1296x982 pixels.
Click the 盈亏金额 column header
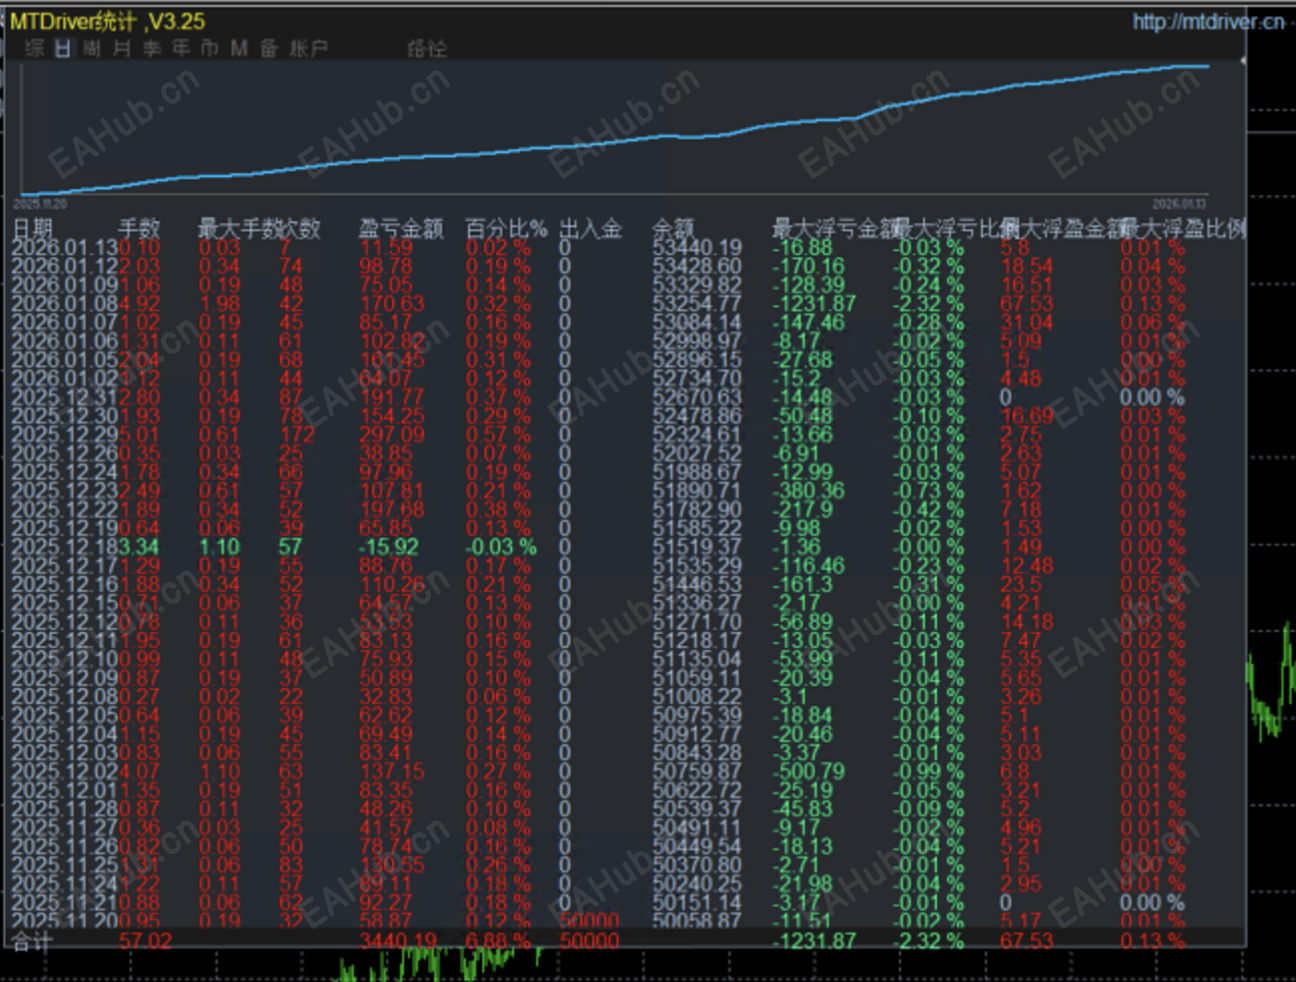[x=401, y=229]
